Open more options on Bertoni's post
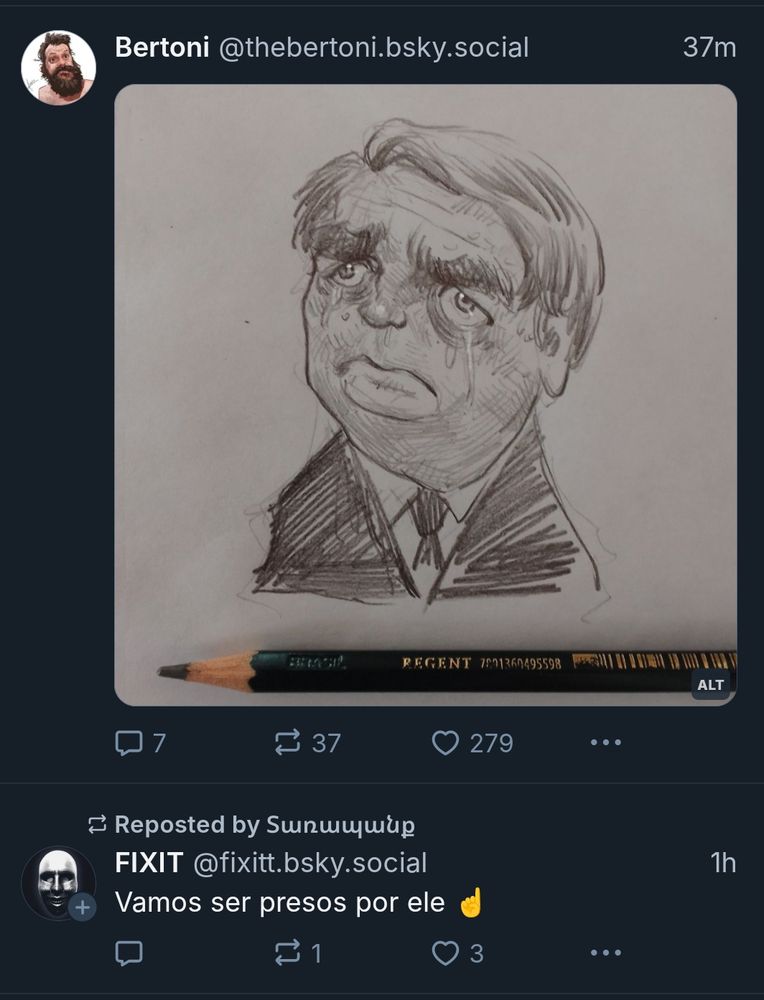 click(x=605, y=743)
